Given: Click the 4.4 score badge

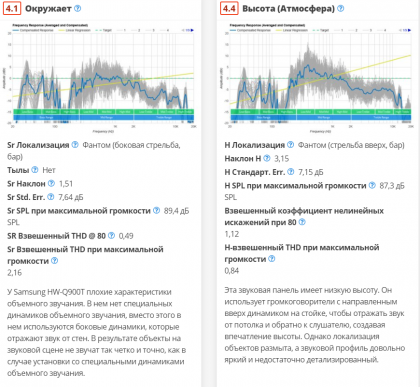Looking at the screenshot, I should pos(229,8).
